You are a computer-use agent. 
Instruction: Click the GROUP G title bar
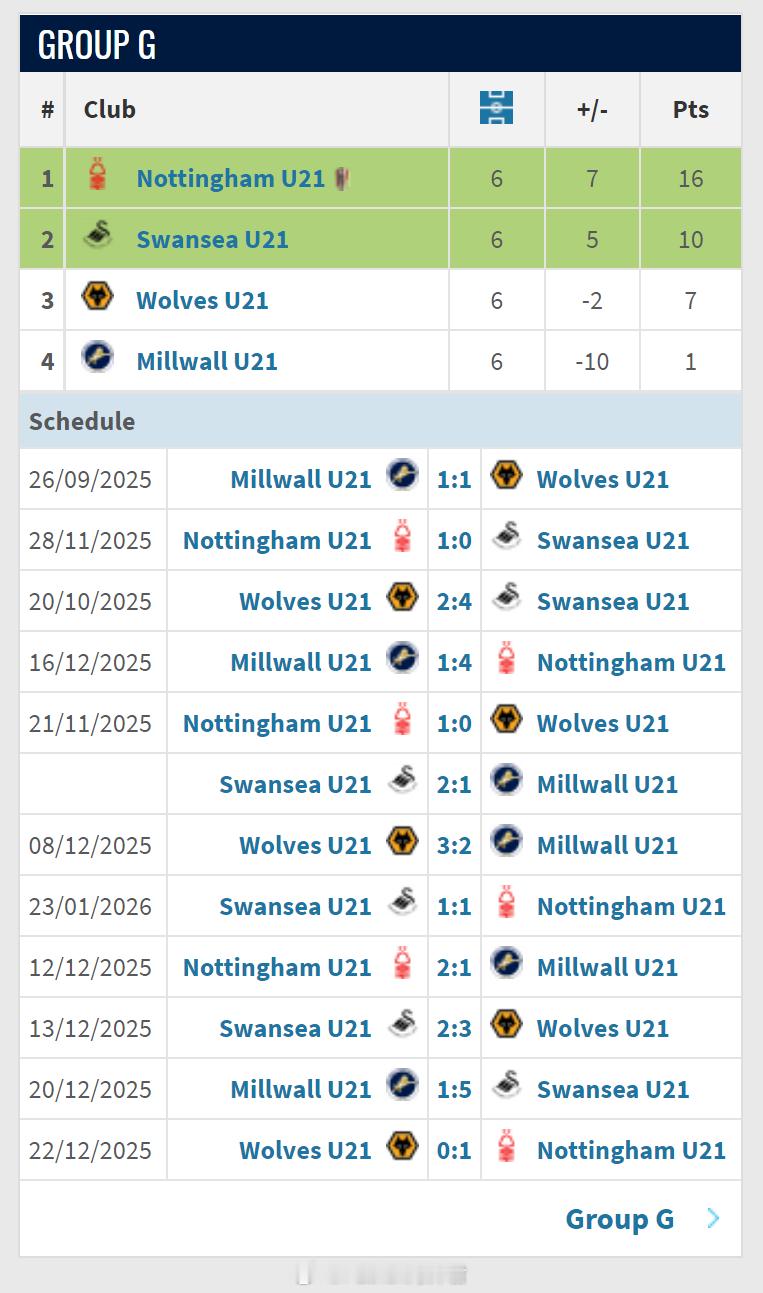click(x=380, y=44)
